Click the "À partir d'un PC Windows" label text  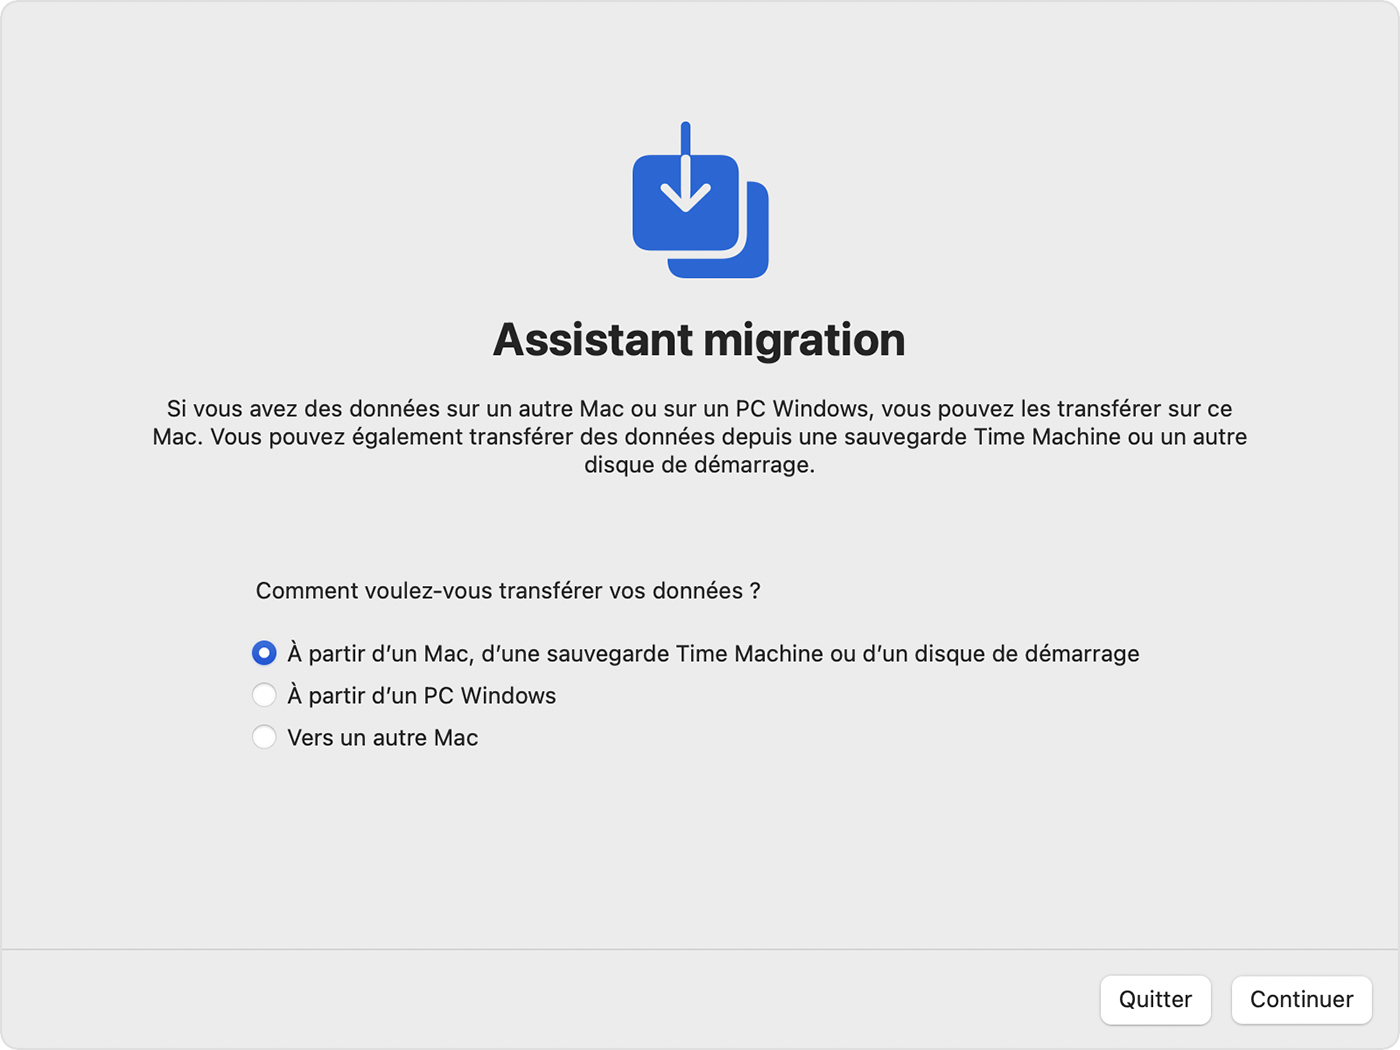click(421, 696)
